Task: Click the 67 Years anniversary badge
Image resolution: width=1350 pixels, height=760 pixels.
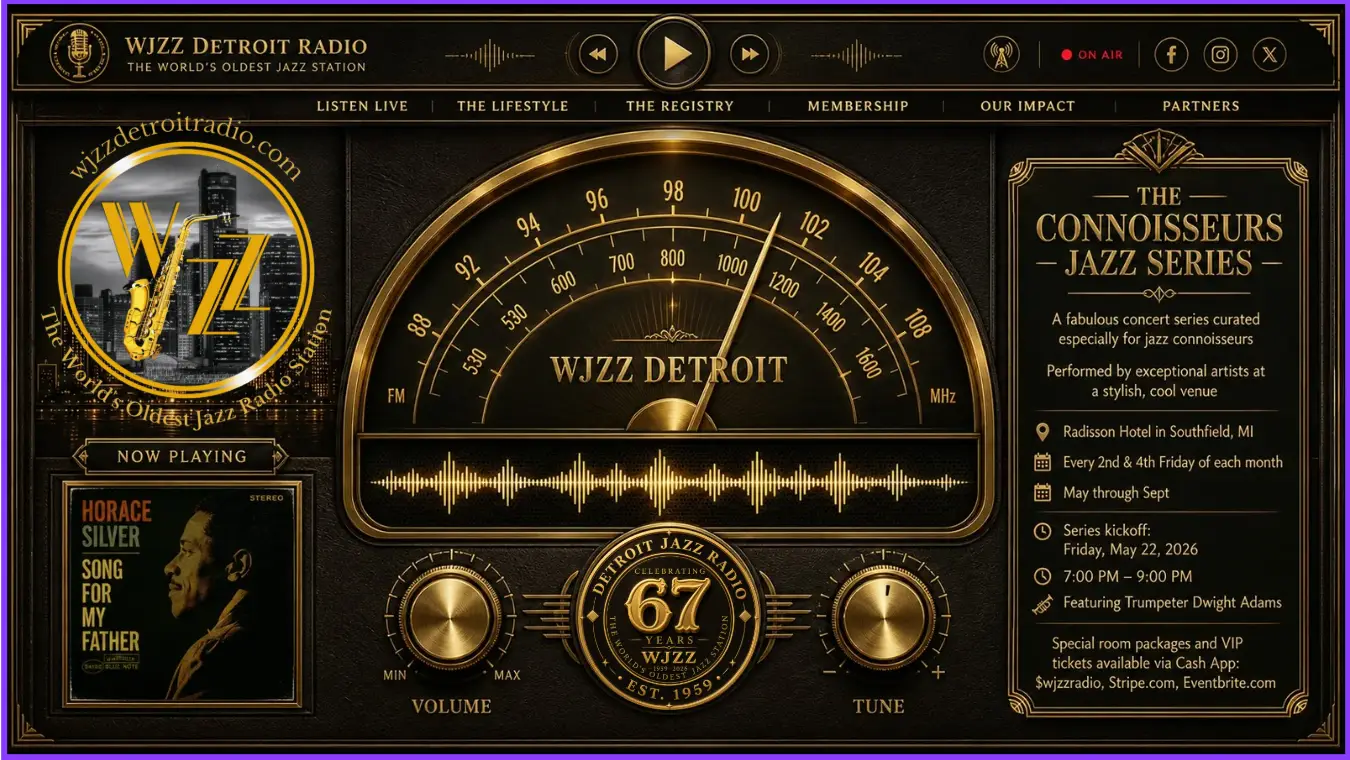Action: 668,616
